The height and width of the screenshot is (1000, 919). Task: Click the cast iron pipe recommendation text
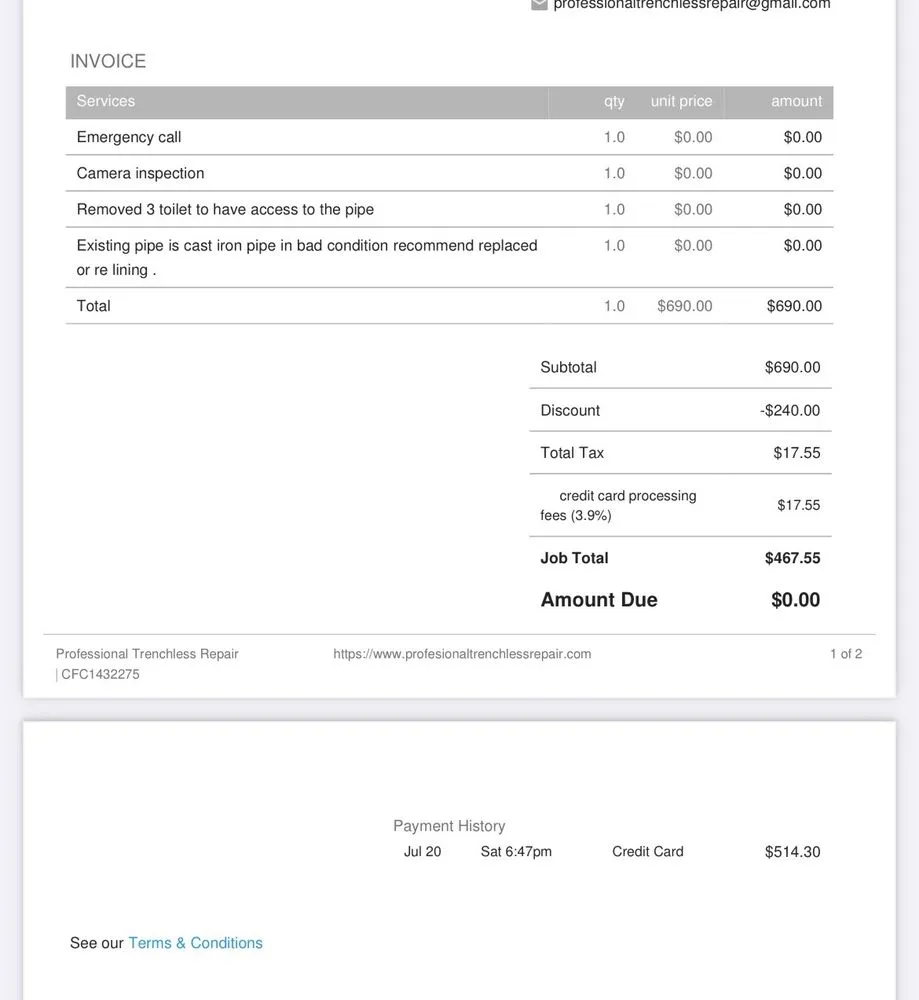tap(306, 246)
